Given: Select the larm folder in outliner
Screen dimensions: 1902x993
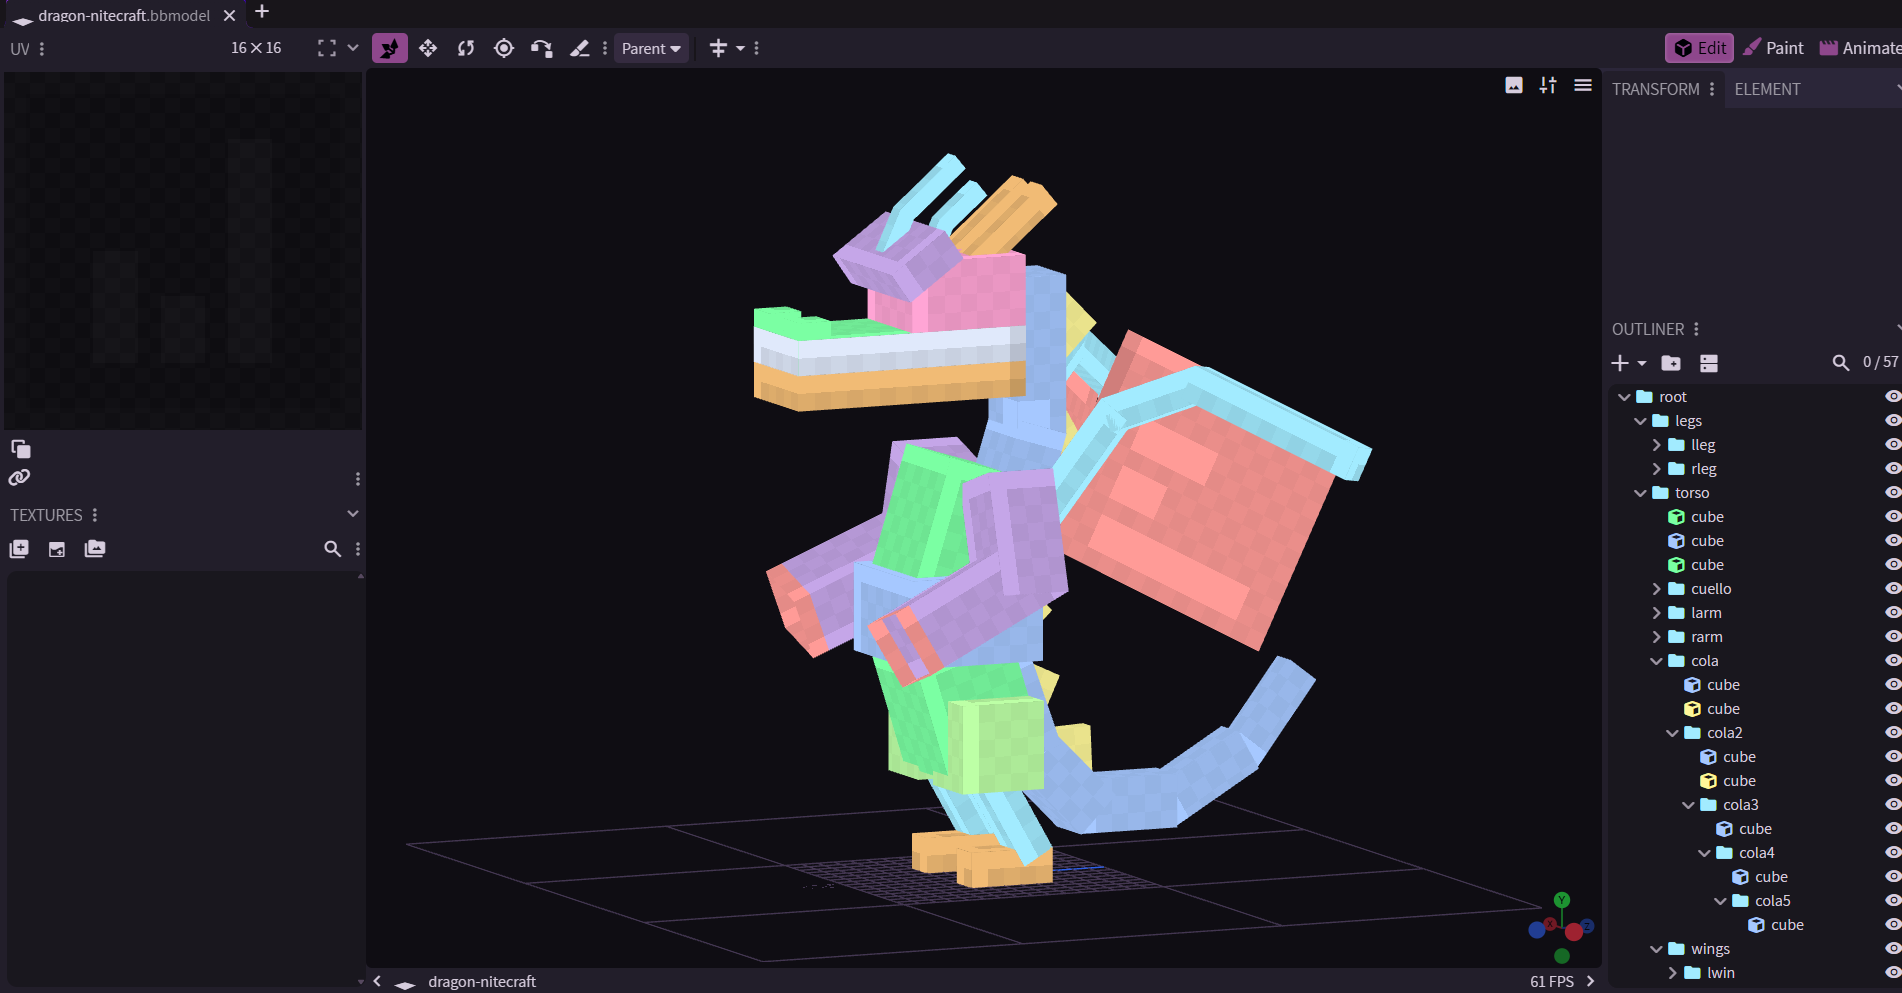Looking at the screenshot, I should pyautogui.click(x=1706, y=613).
